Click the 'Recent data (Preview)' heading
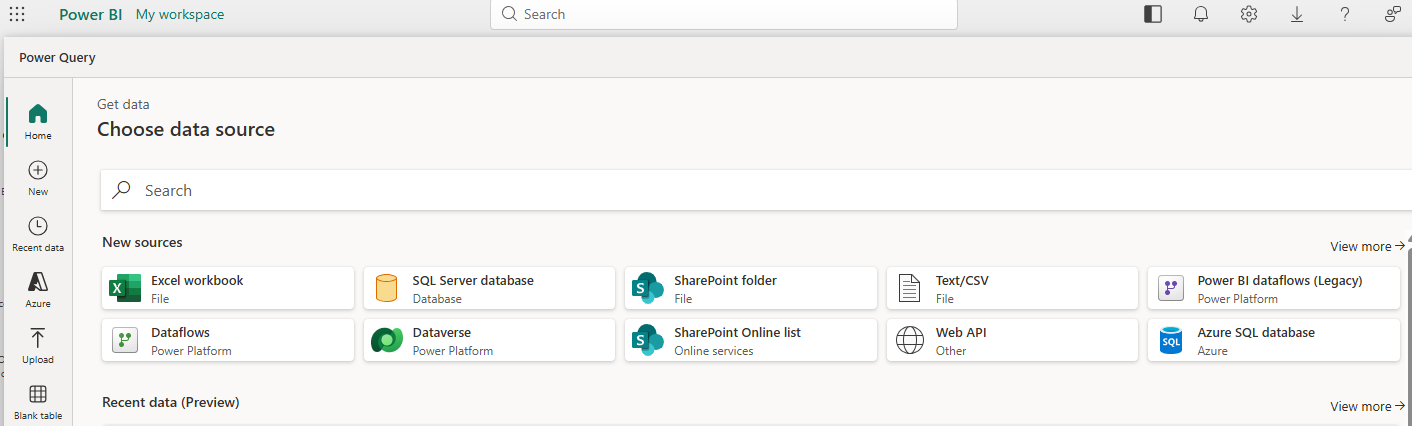1412x426 pixels. point(171,402)
